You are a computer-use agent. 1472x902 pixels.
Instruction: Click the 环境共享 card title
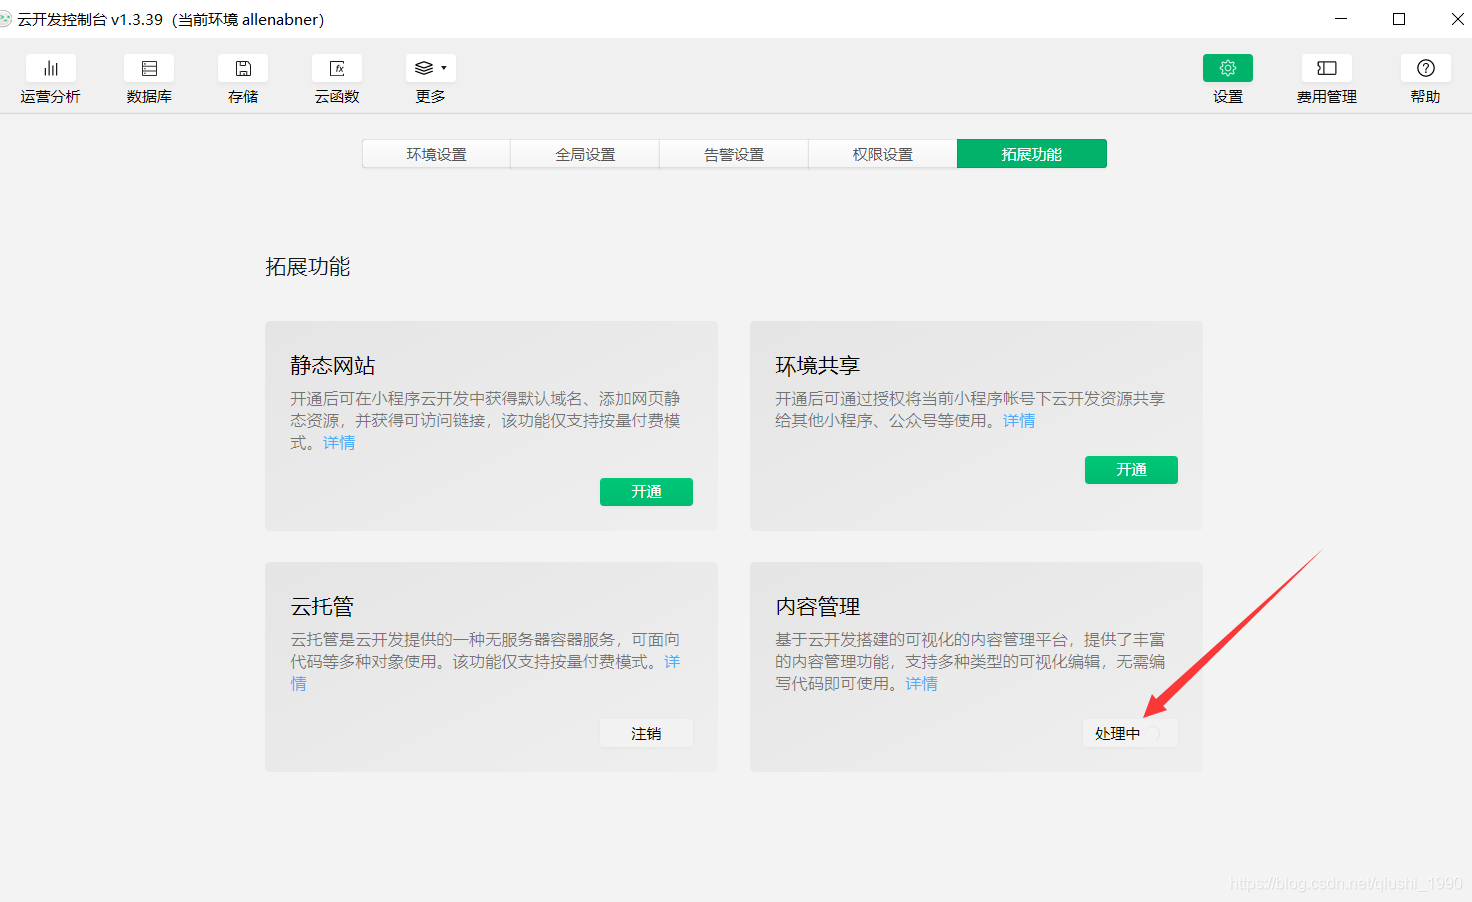point(818,366)
